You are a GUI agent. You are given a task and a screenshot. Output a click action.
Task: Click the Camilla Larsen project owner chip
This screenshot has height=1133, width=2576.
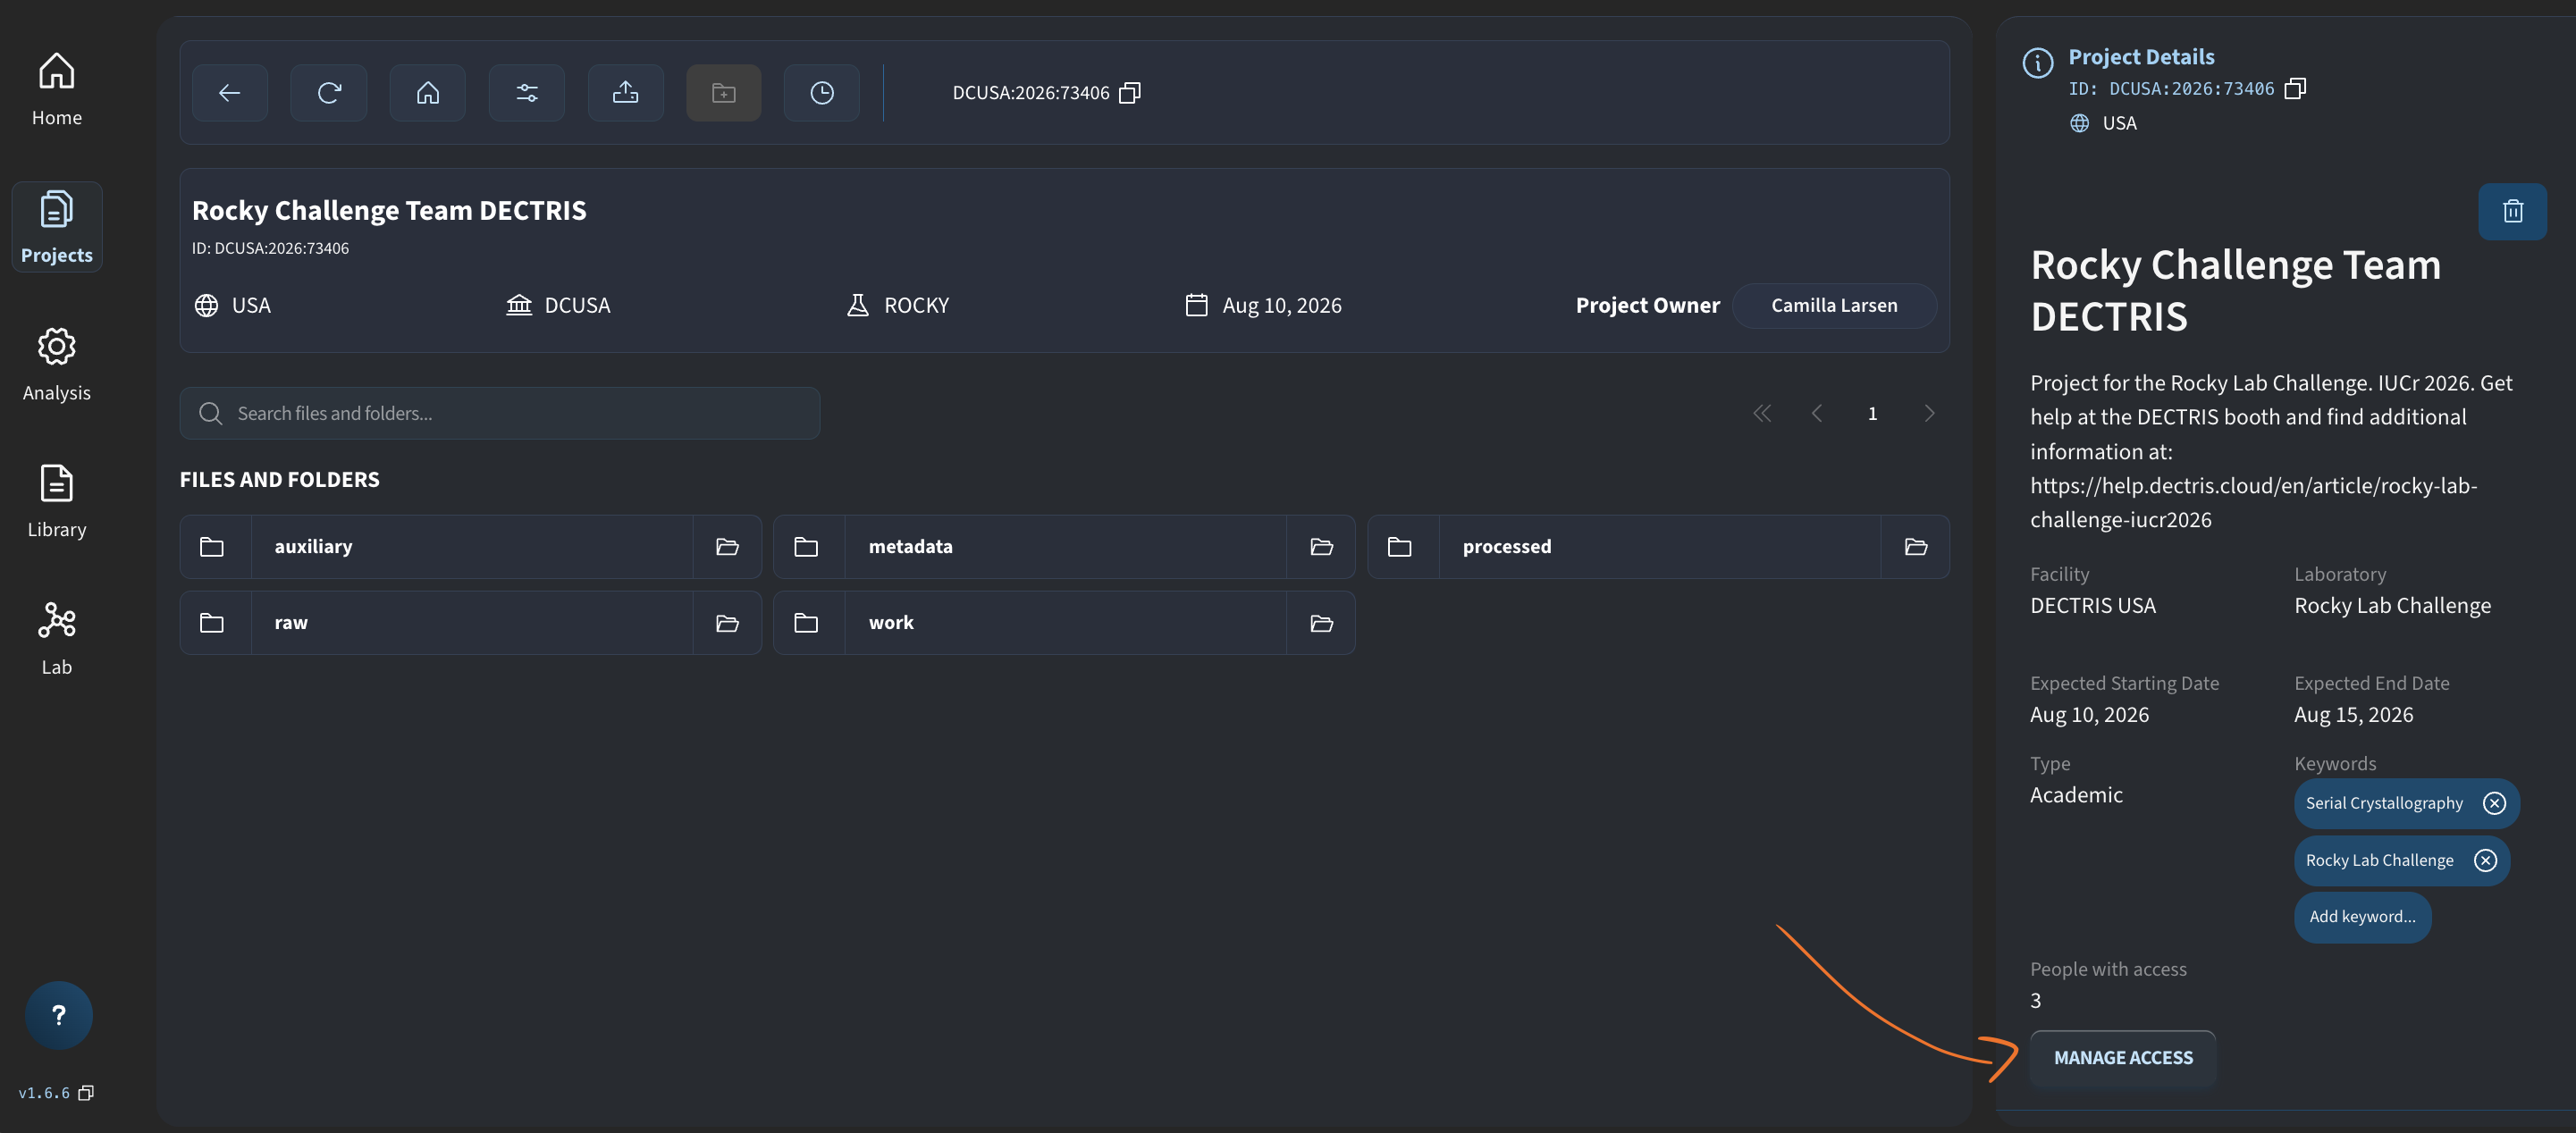[1834, 305]
